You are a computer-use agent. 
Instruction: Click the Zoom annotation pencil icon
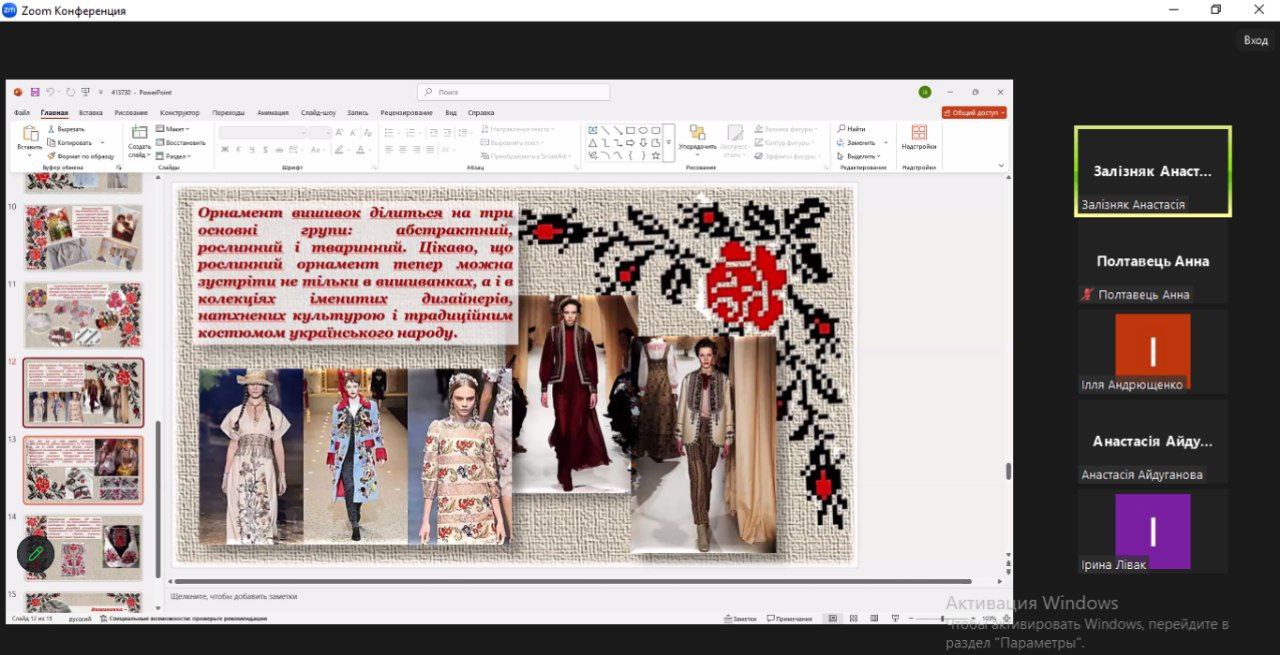tap(35, 553)
